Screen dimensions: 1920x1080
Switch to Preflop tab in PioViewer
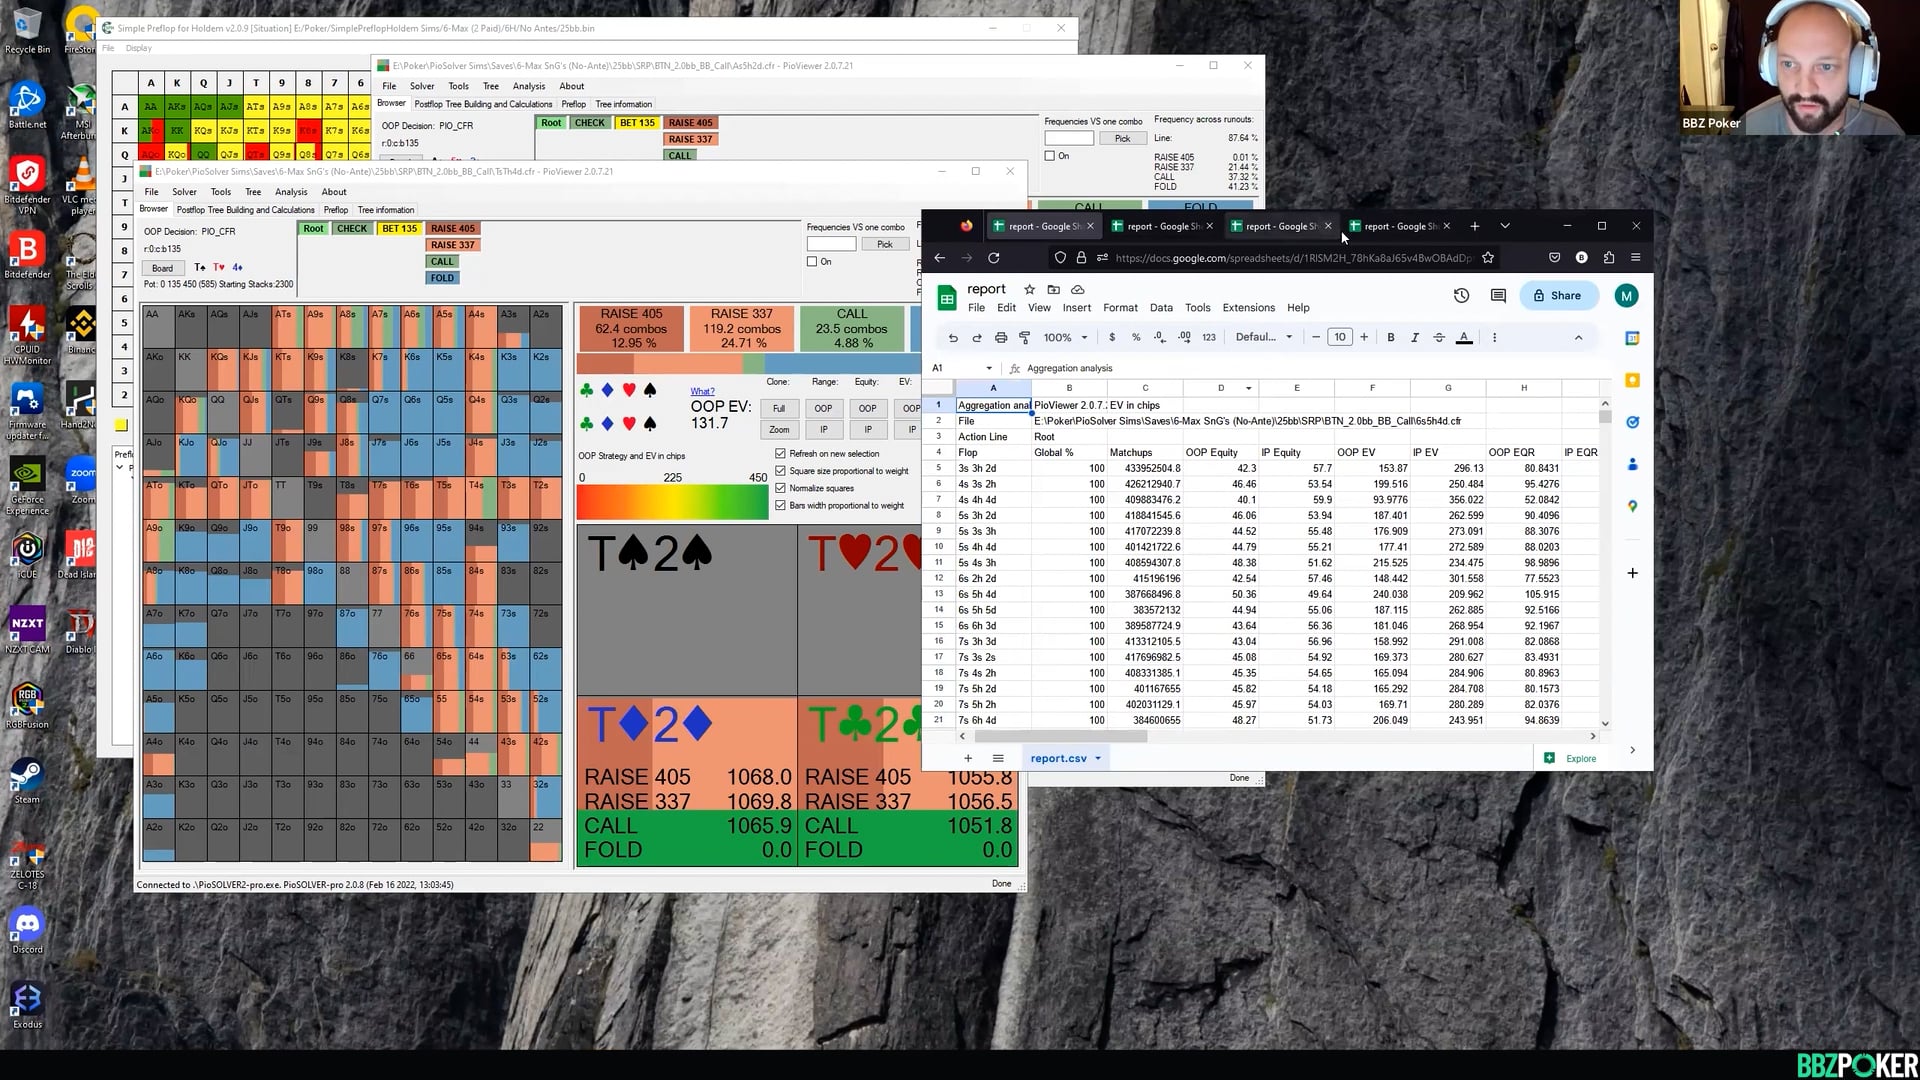click(336, 210)
